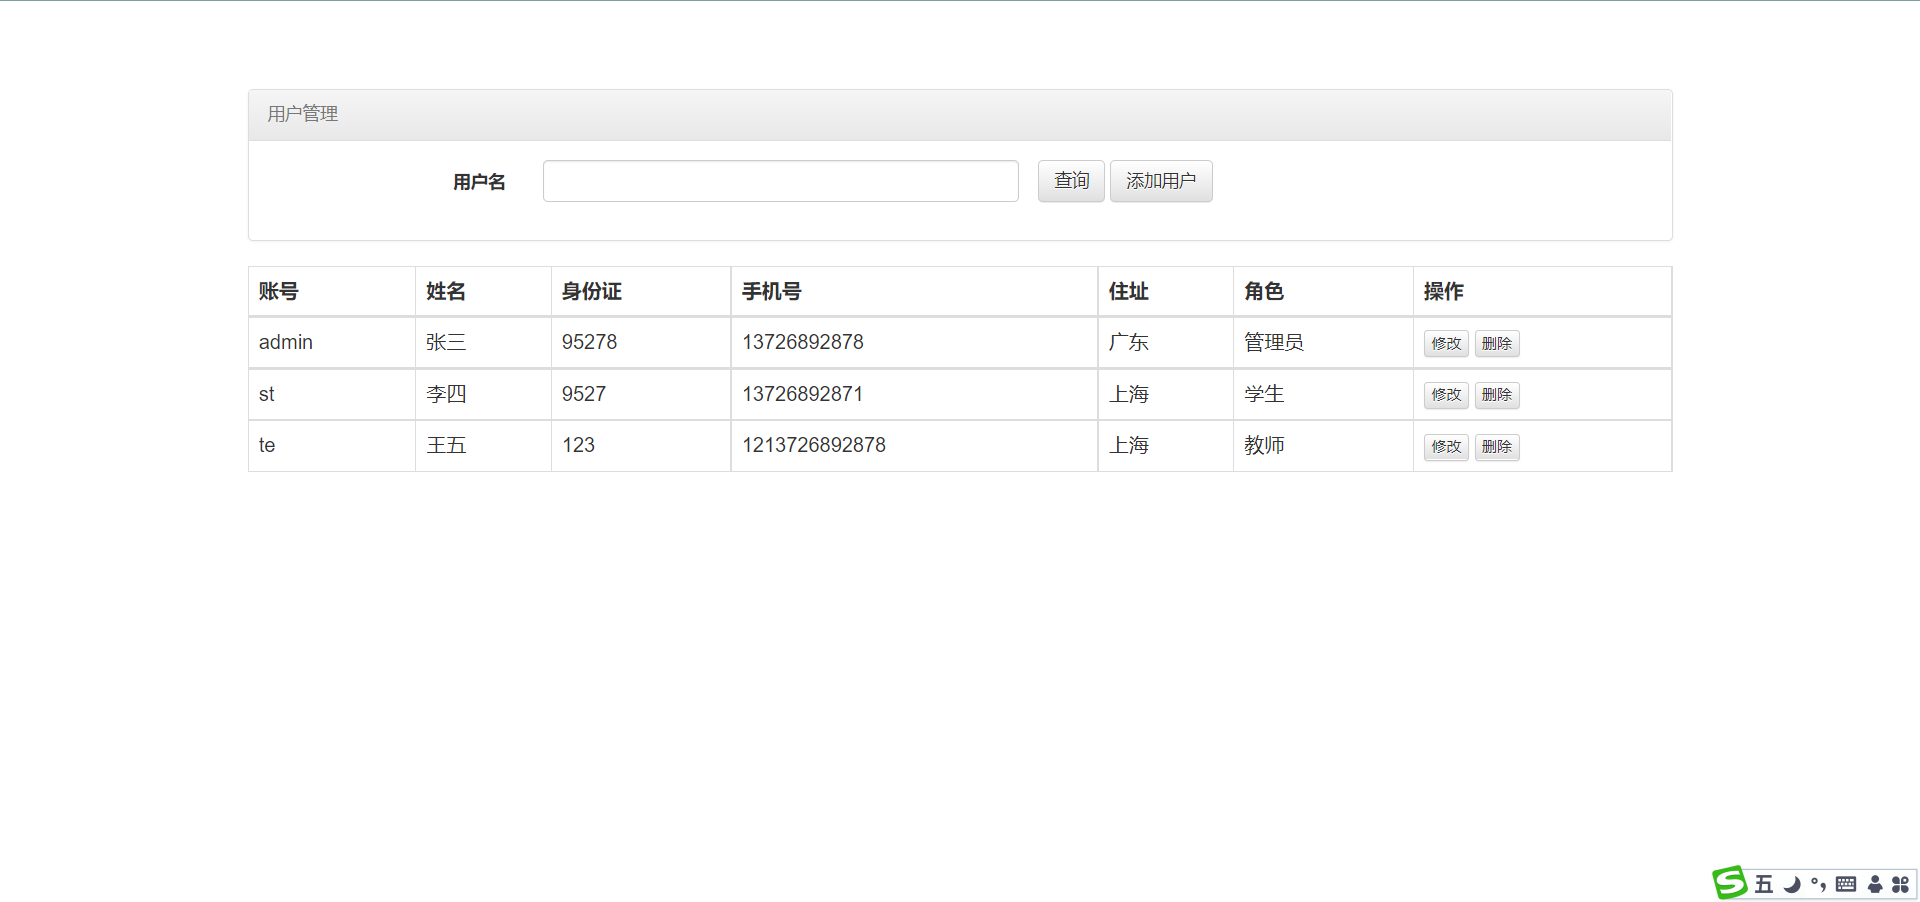
Task: Click phone number 13726892878
Action: (x=803, y=342)
